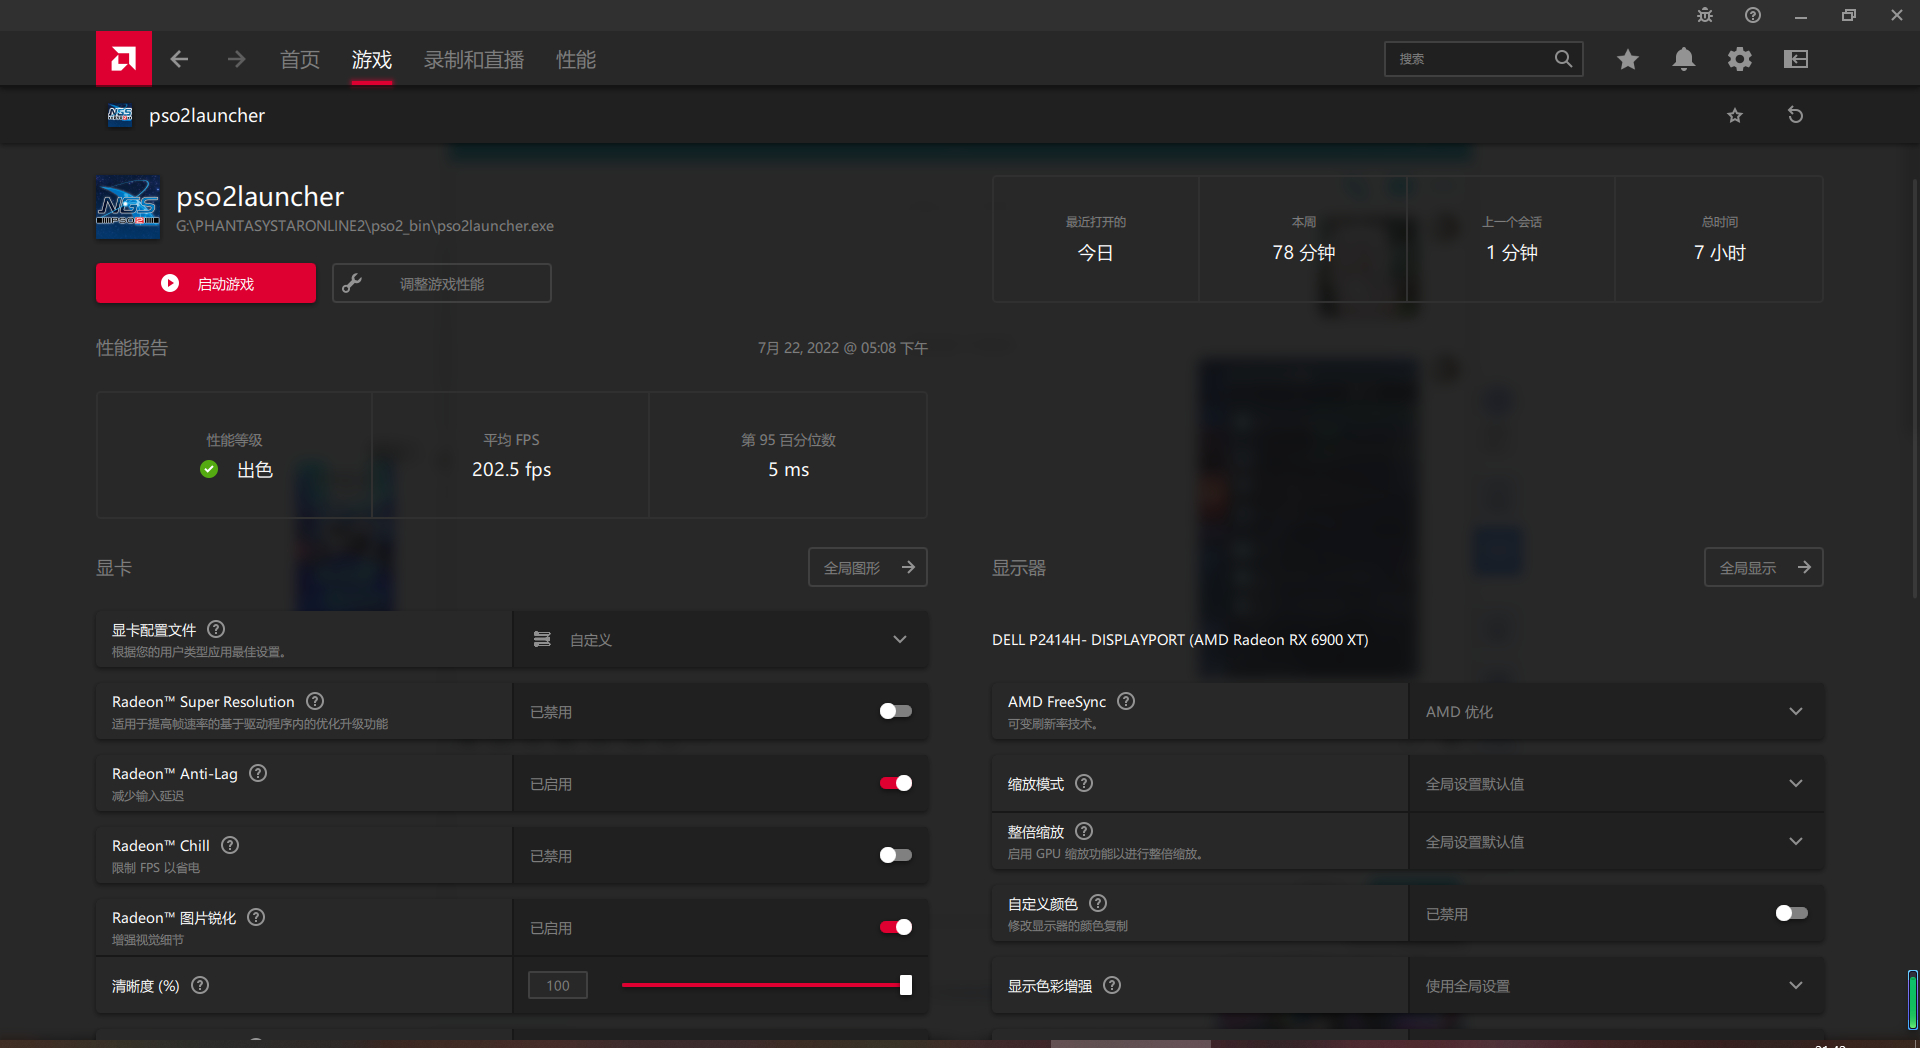
Task: Adjust the 清晰度 slider handle
Action: point(906,985)
